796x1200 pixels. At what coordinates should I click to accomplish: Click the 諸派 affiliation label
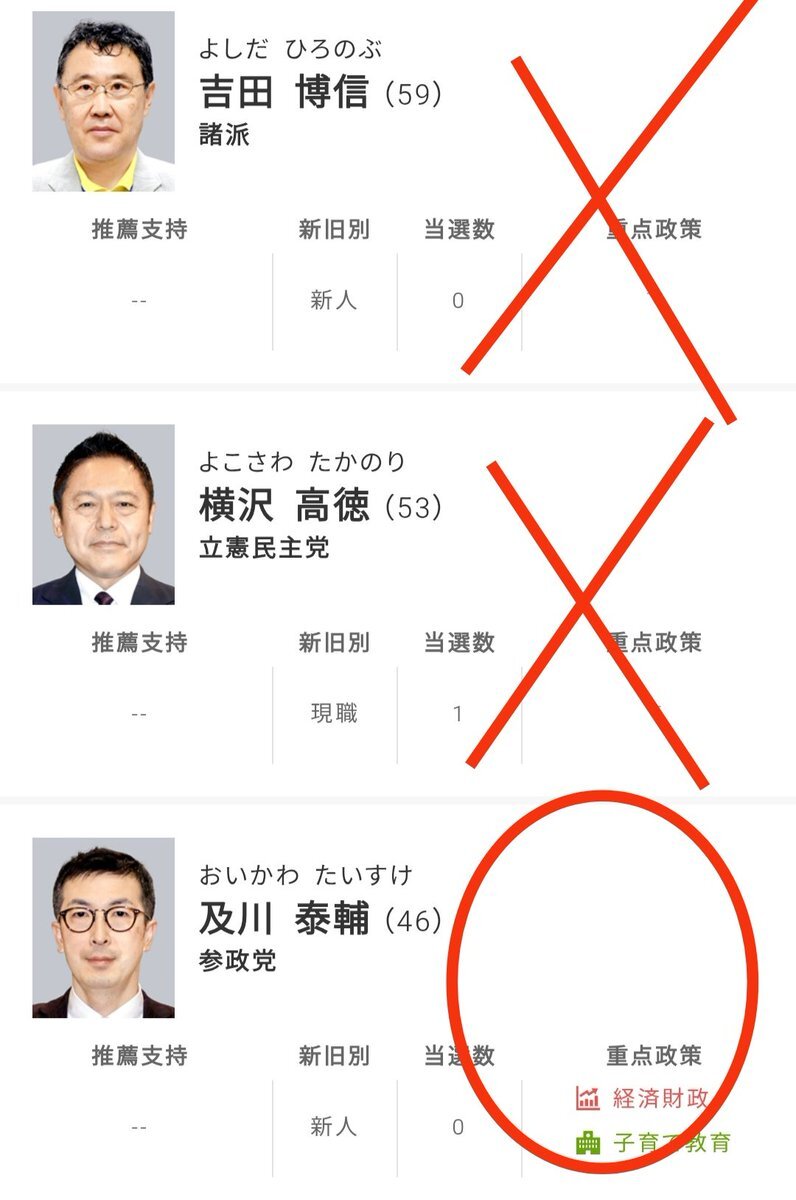[x=224, y=135]
